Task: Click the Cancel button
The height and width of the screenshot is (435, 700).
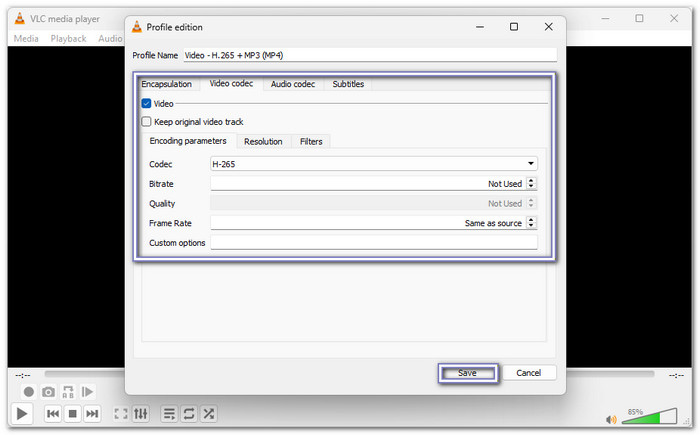Action: [529, 373]
